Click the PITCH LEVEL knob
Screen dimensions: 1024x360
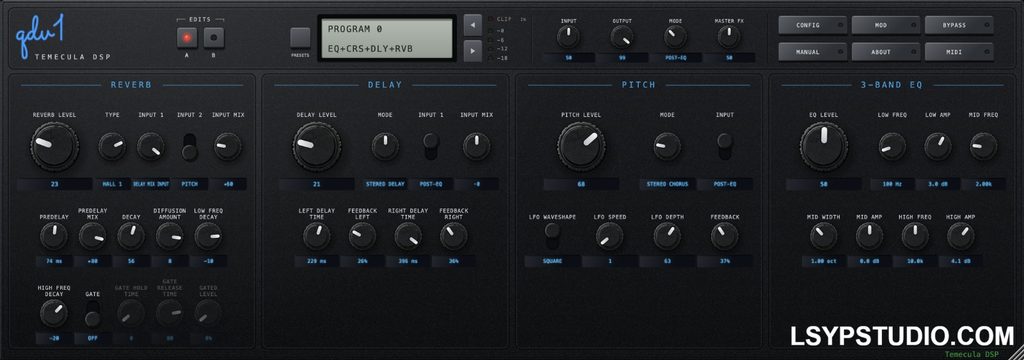coord(581,146)
